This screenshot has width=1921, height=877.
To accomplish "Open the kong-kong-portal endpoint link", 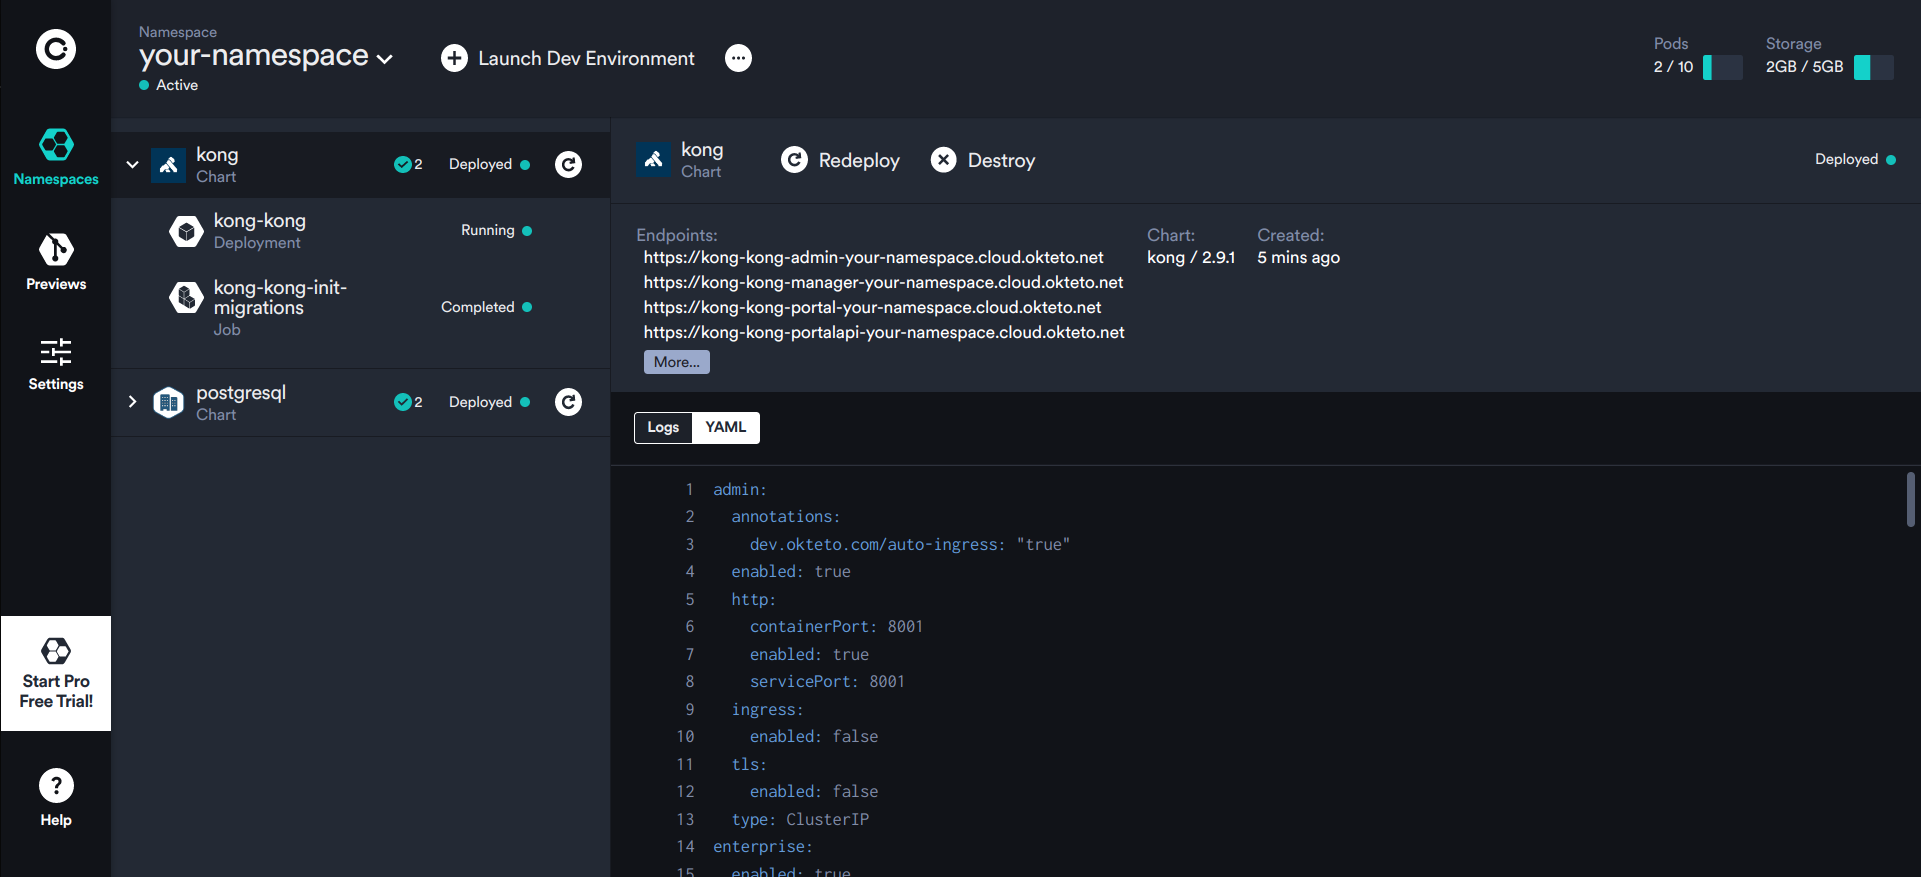I will [872, 307].
